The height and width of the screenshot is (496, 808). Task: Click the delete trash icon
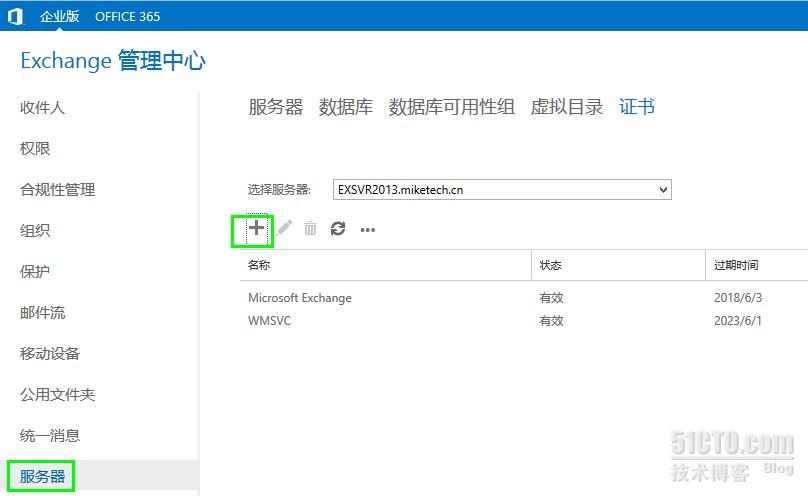point(310,228)
